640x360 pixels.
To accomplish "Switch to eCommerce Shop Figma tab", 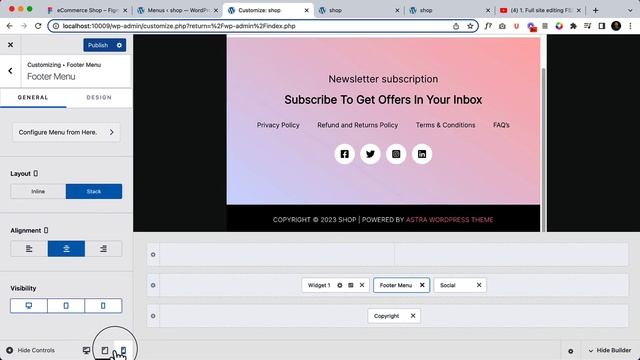I will (x=87, y=10).
